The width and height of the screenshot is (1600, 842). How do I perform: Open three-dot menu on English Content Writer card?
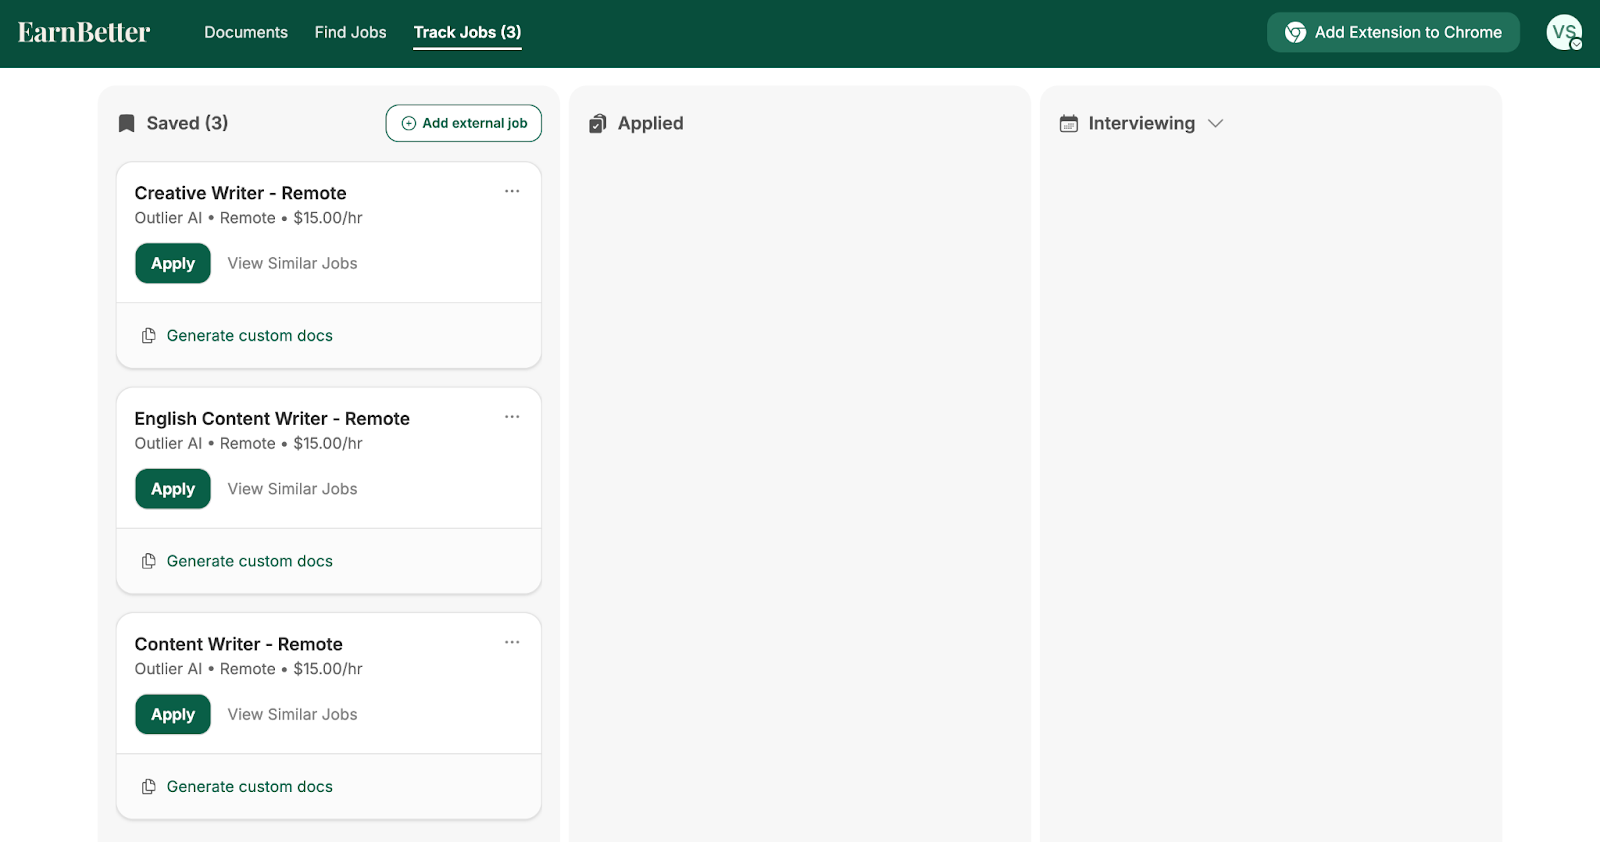(512, 417)
